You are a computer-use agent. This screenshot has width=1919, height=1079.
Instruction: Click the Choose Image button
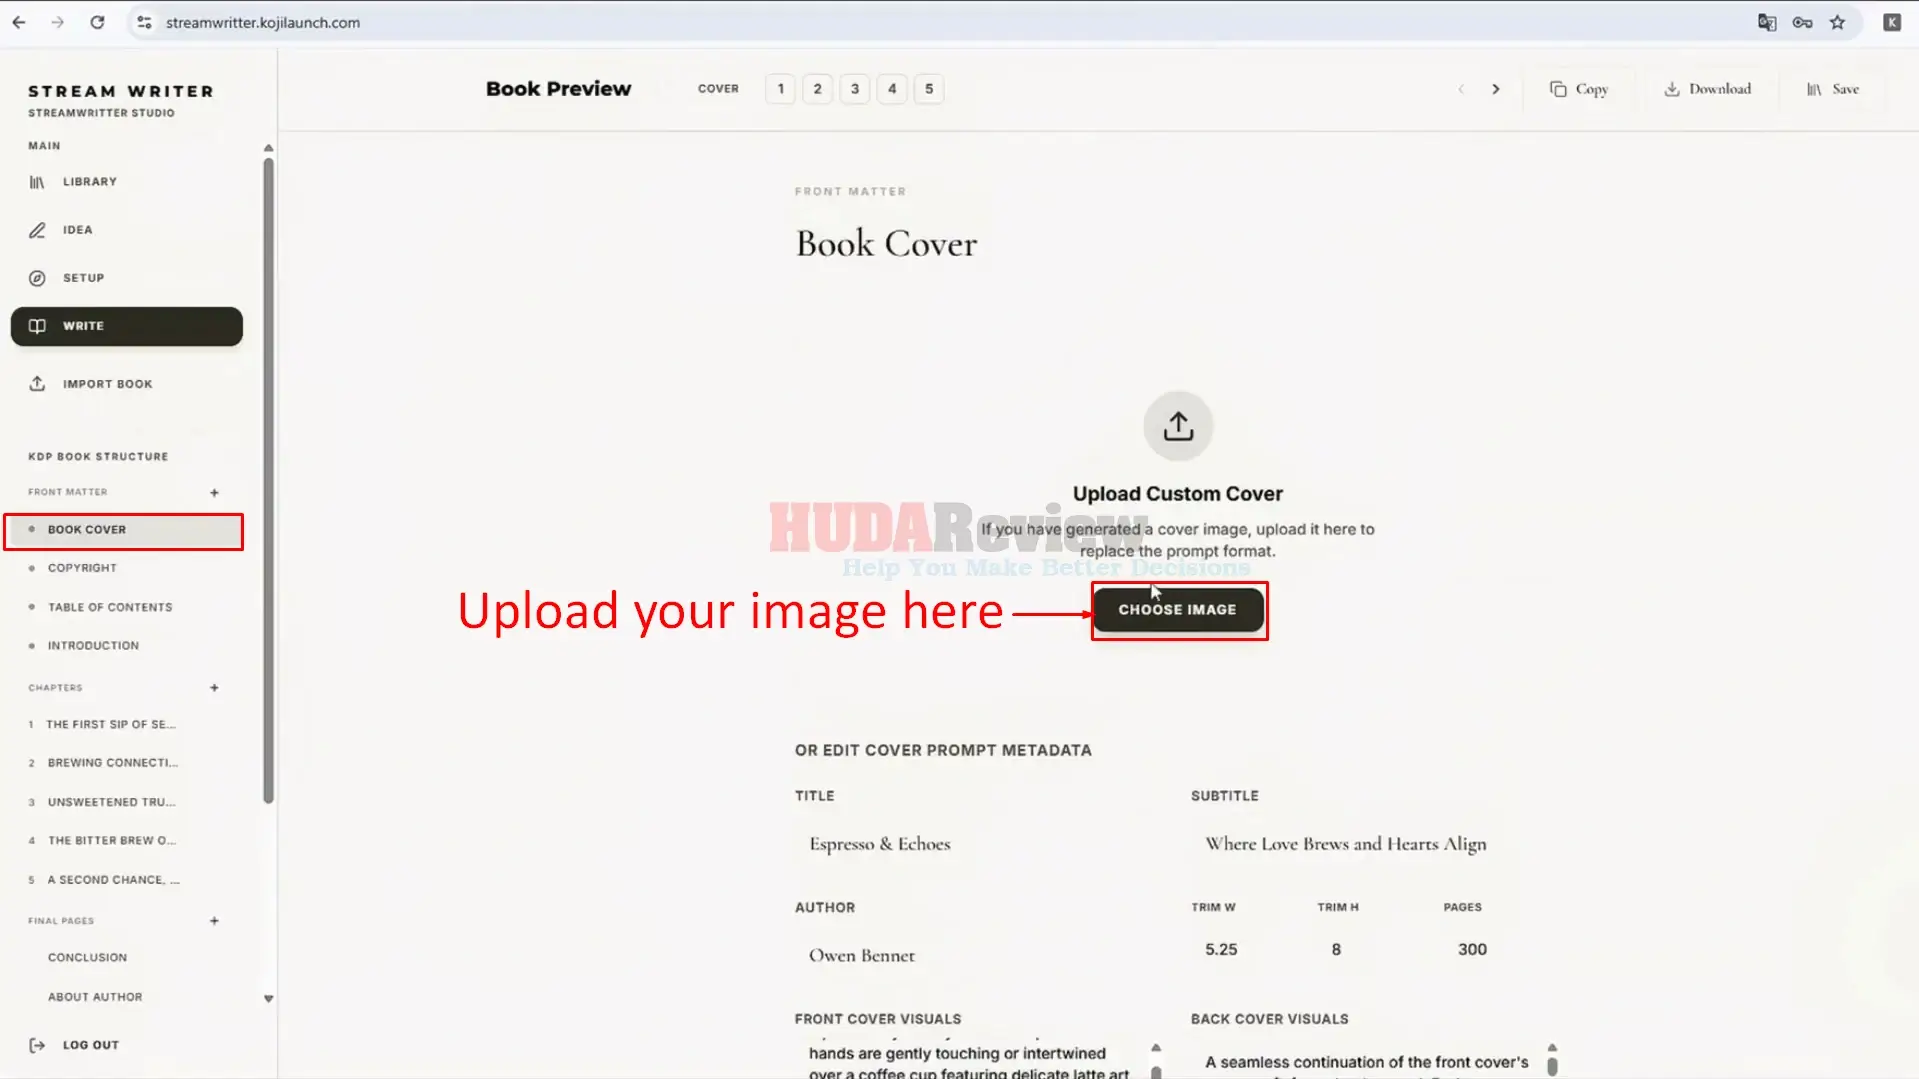coord(1178,610)
